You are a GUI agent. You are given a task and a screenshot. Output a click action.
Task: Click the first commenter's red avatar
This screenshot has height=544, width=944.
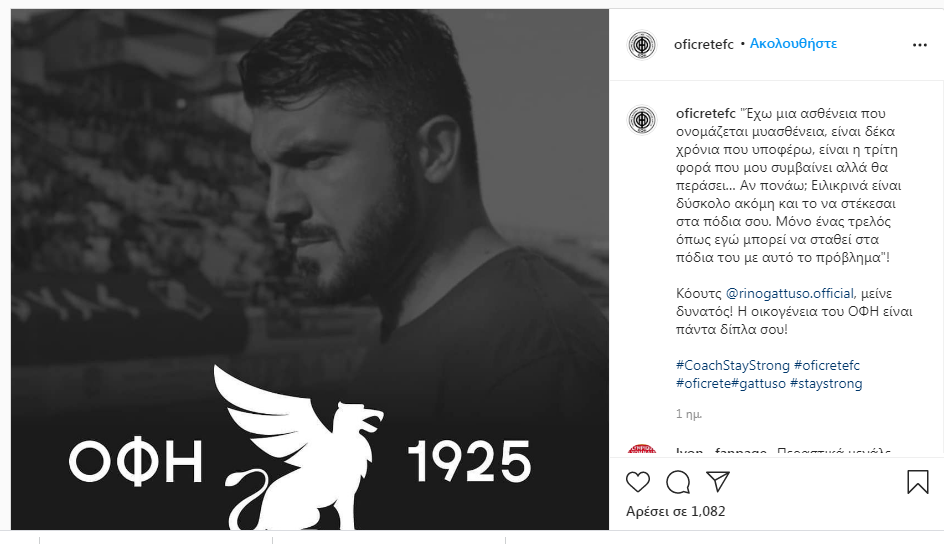642,450
